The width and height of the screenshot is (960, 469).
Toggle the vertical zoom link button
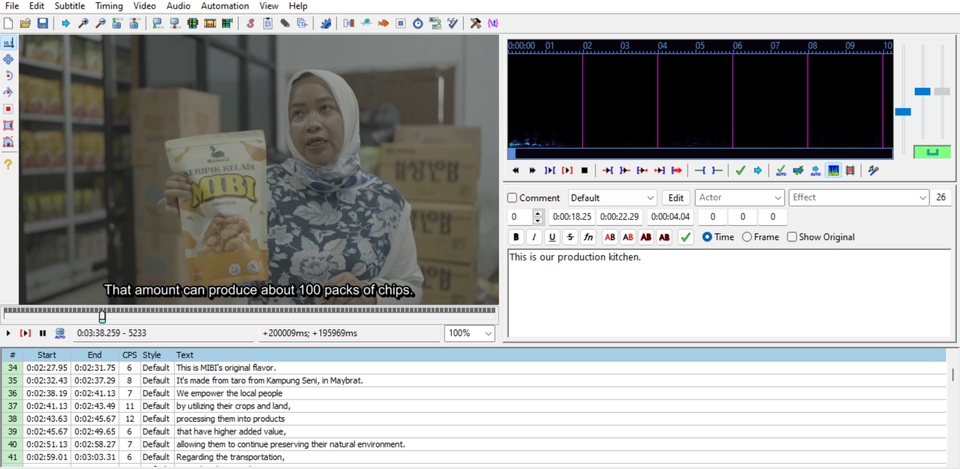[932, 151]
